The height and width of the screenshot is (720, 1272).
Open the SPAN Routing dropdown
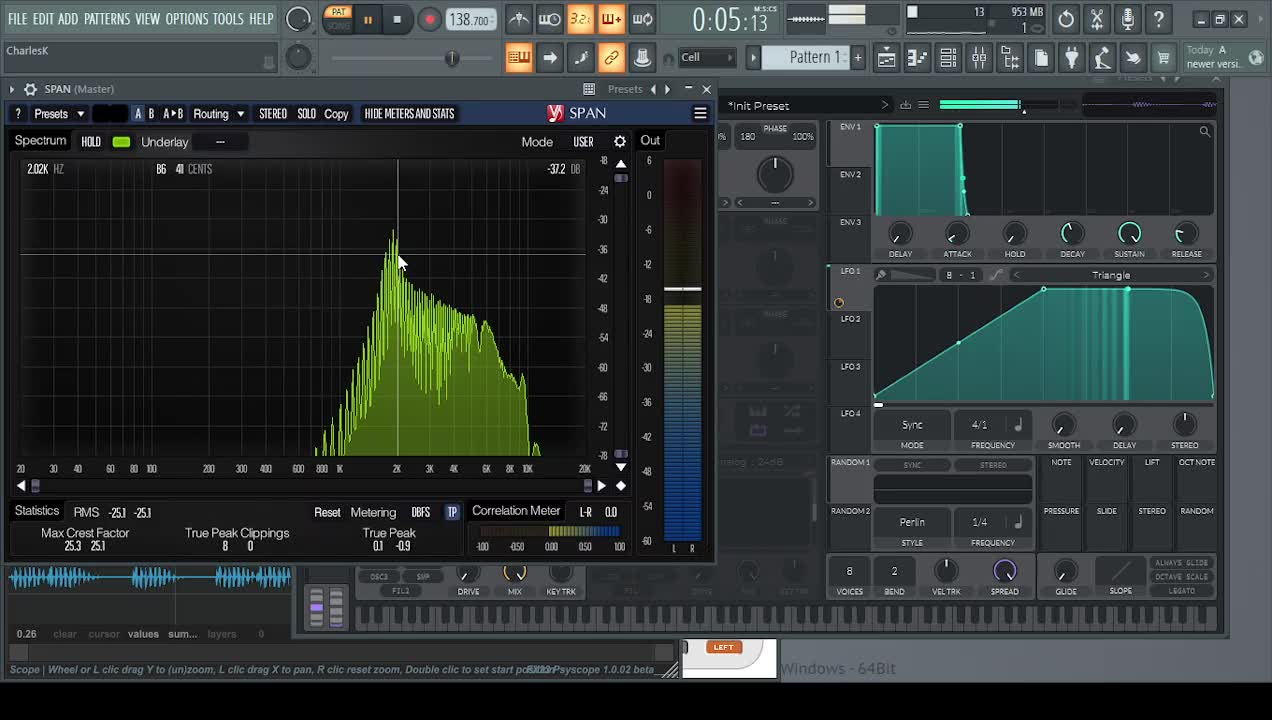[219, 114]
